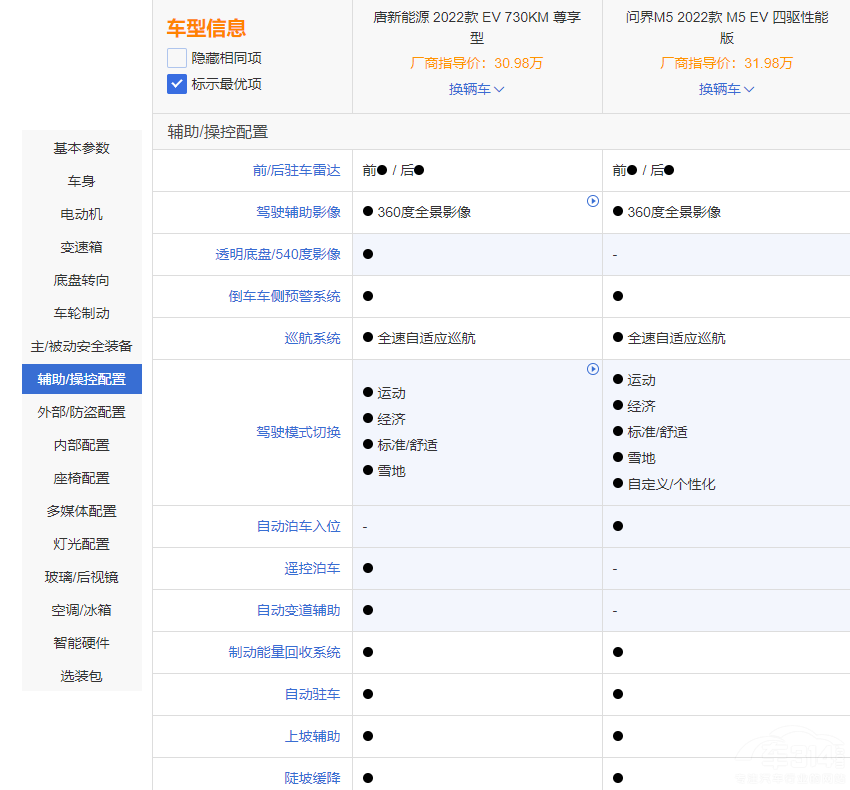Go to 电动机 section
Image resolution: width=850 pixels, height=790 pixels.
(82, 214)
